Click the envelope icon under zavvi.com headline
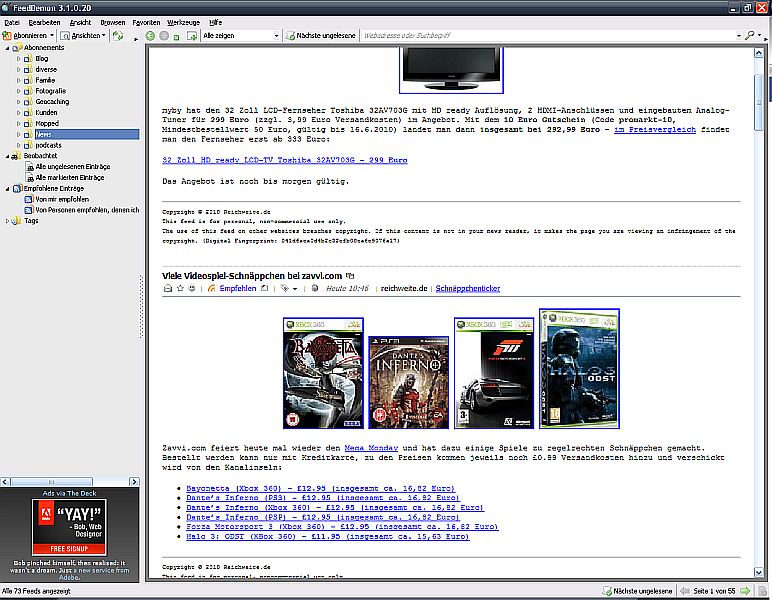The width and height of the screenshot is (772, 600). [x=168, y=288]
